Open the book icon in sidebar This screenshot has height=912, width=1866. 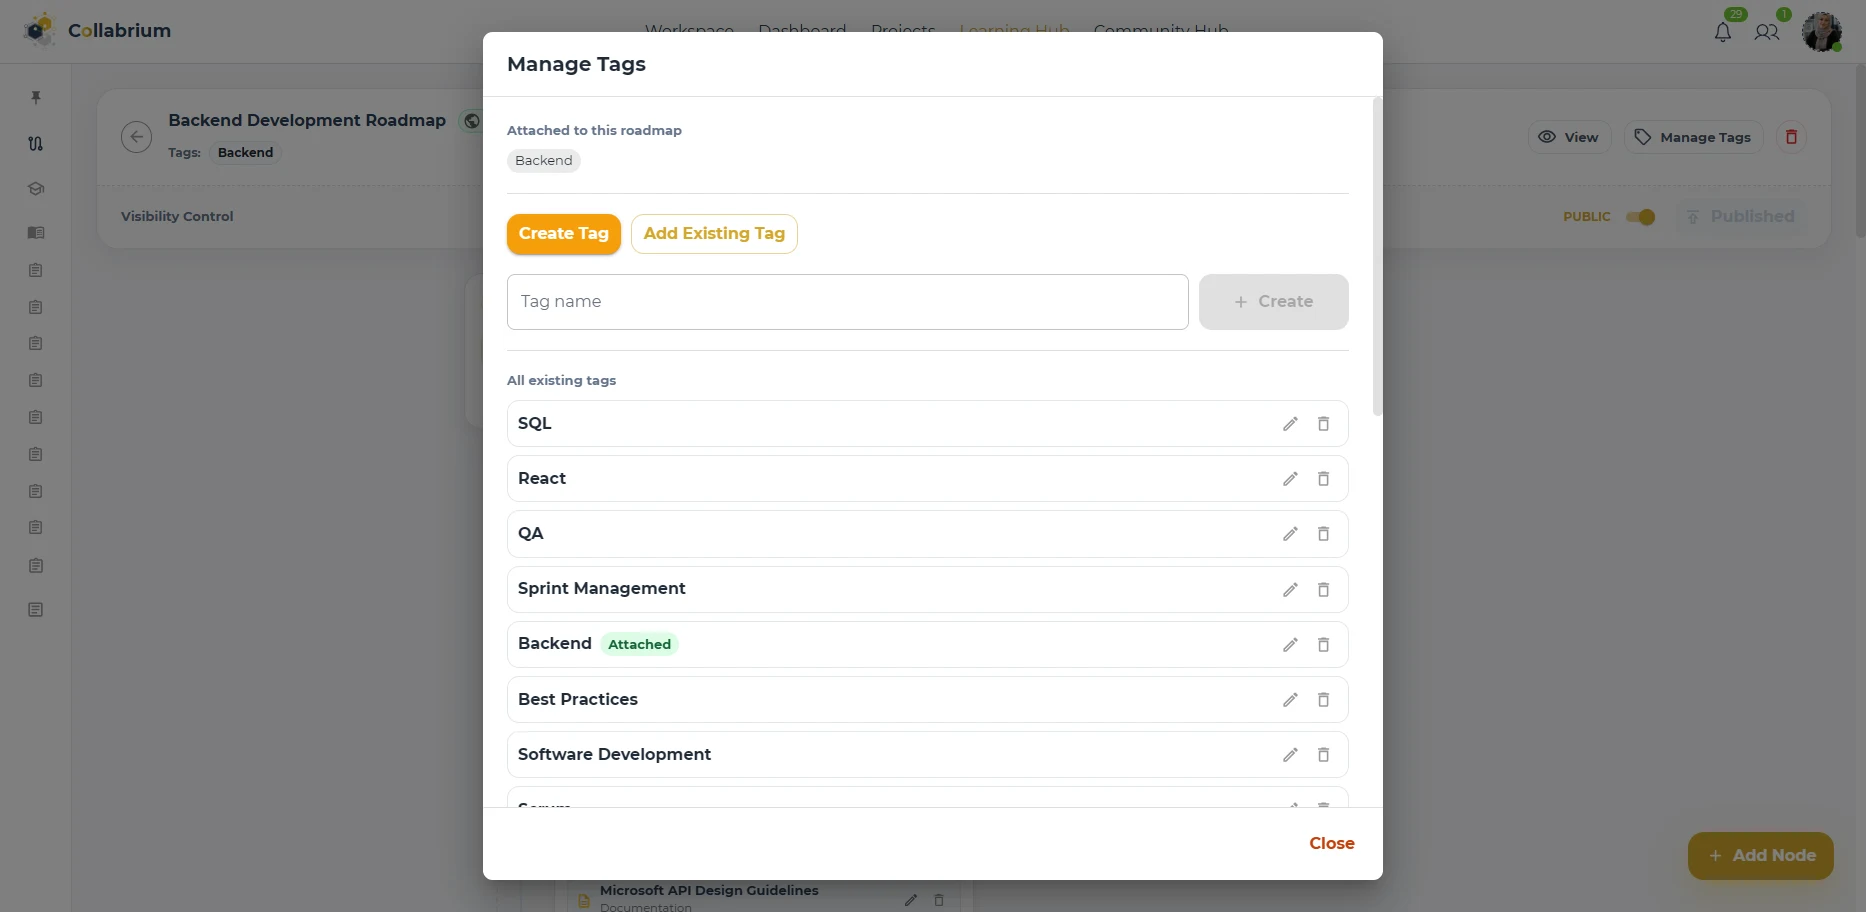[x=36, y=233]
